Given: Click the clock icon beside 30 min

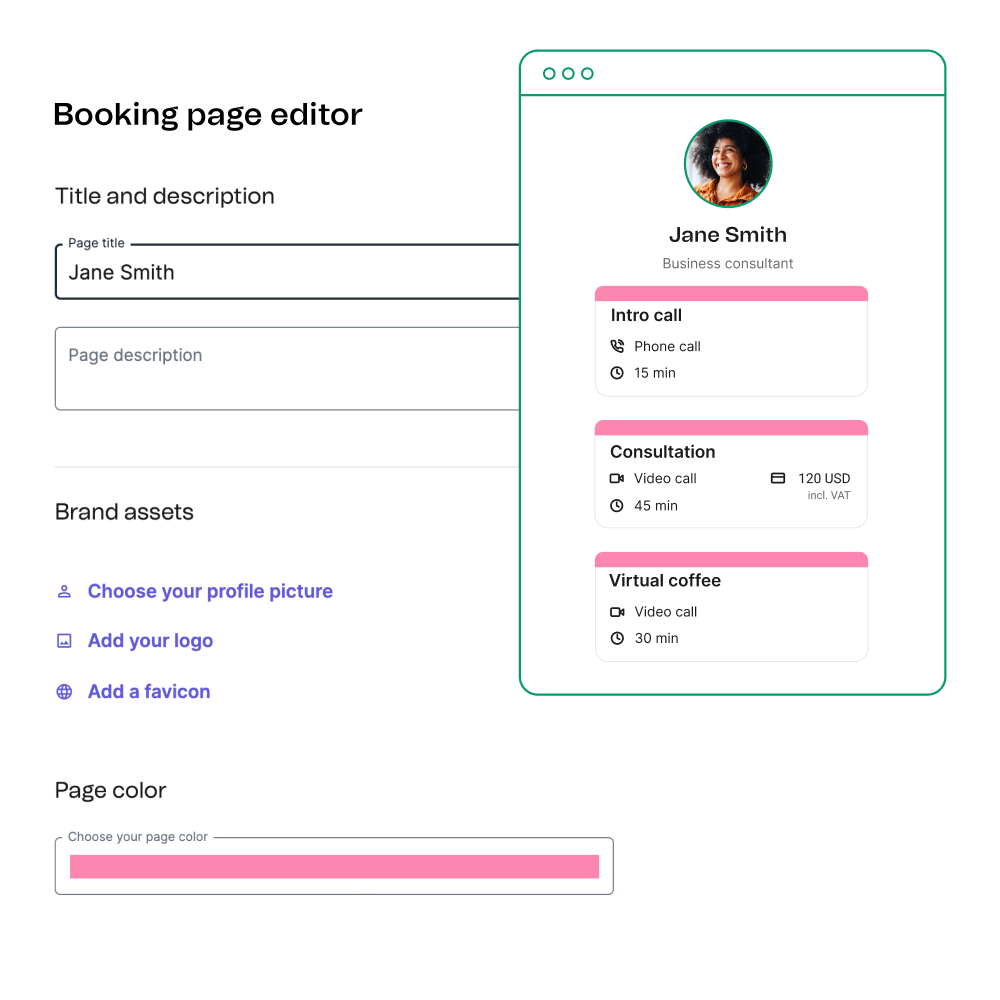Looking at the screenshot, I should (x=617, y=638).
